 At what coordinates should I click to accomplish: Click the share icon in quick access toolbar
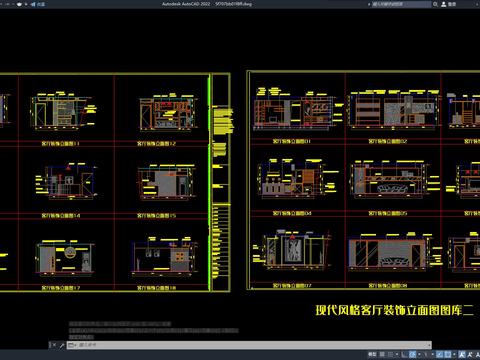(x=33, y=4)
